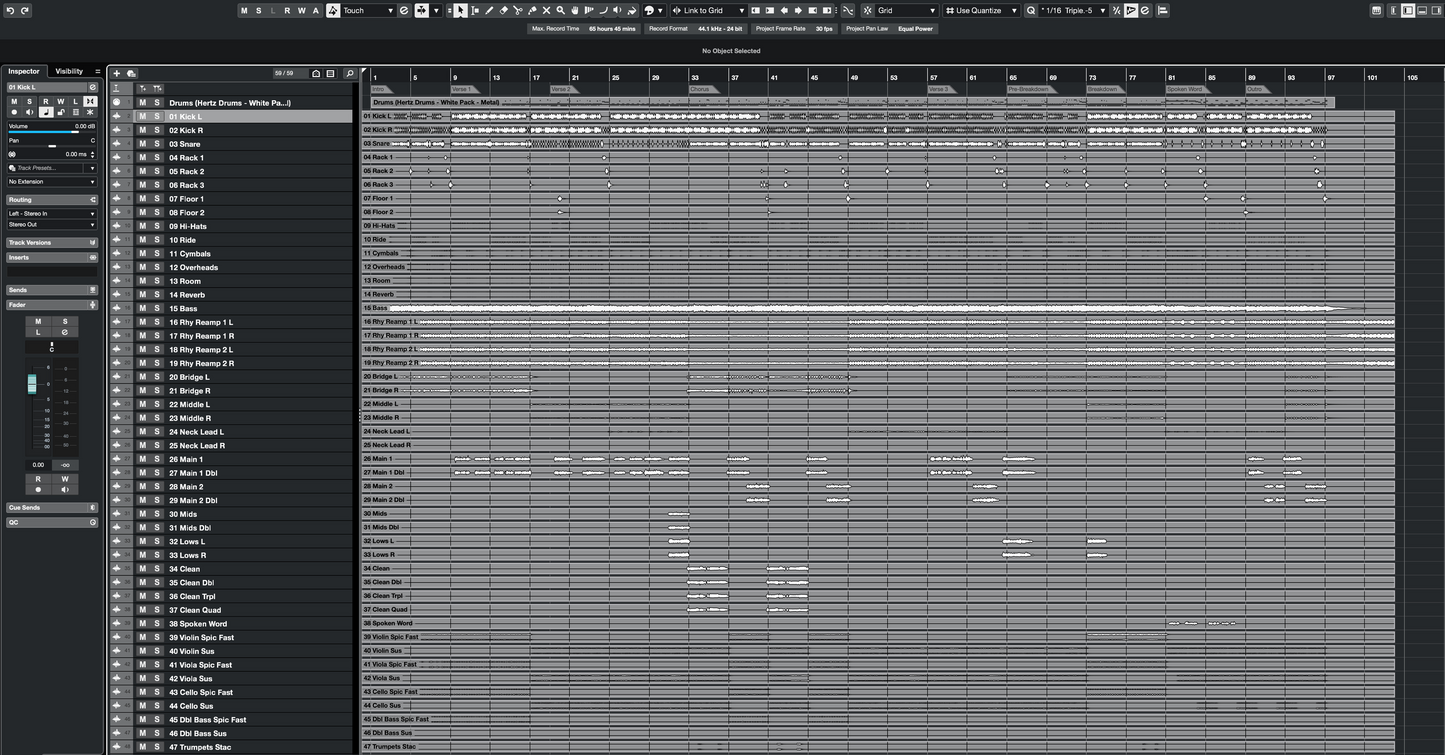The width and height of the screenshot is (1445, 755).
Task: Click the Volume slider in the Inspector
Action: (x=50, y=132)
